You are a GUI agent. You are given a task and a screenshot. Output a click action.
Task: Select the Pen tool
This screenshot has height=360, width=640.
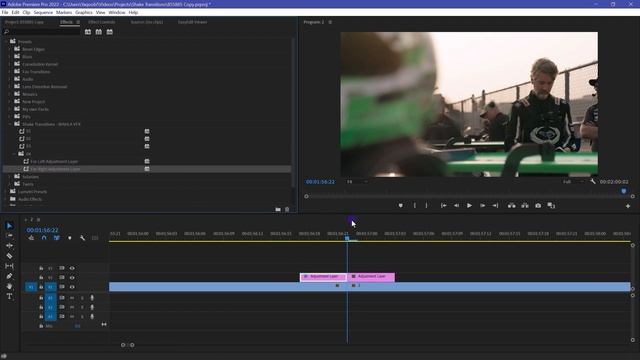(x=9, y=276)
